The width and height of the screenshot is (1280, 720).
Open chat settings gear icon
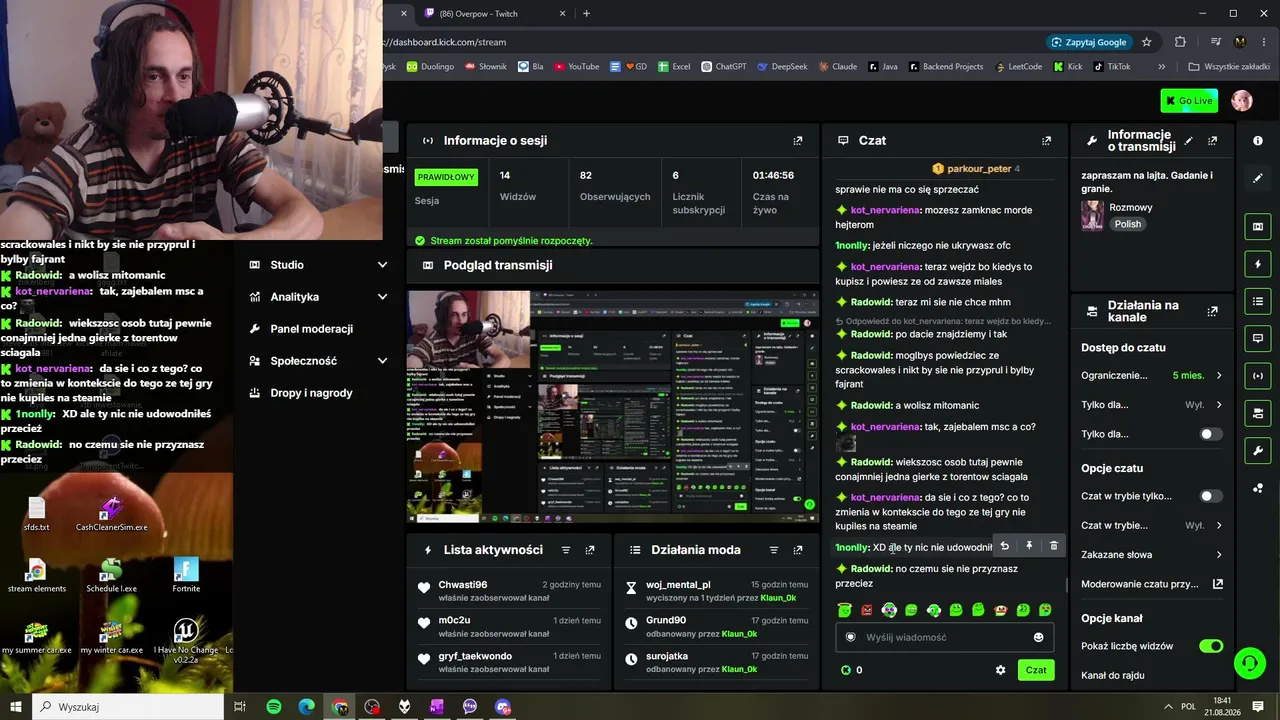pos(1000,670)
